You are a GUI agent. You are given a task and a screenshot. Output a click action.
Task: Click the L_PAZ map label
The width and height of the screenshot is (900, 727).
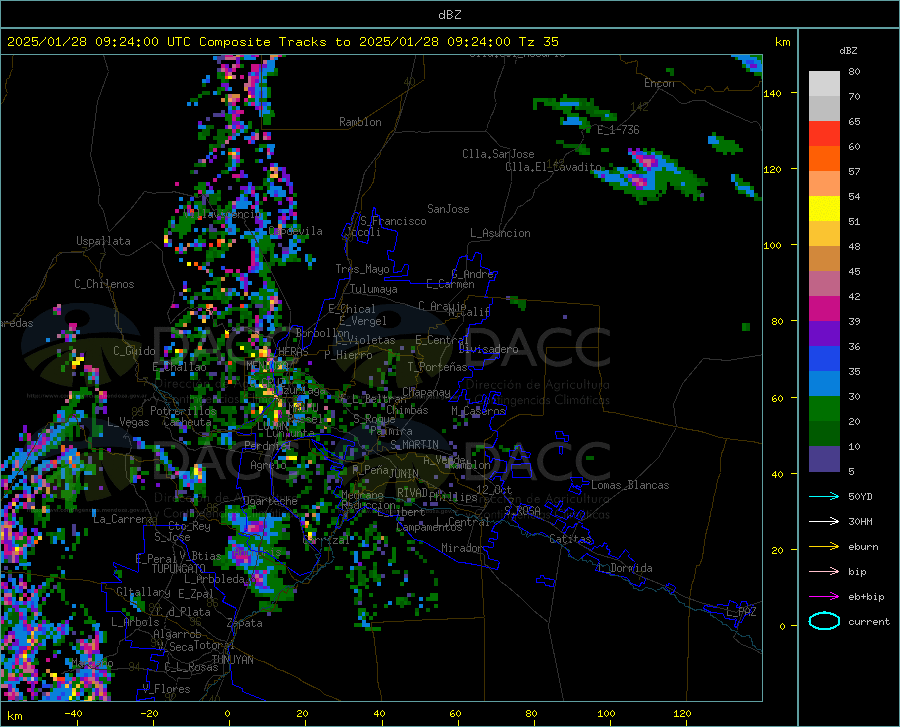point(741,612)
